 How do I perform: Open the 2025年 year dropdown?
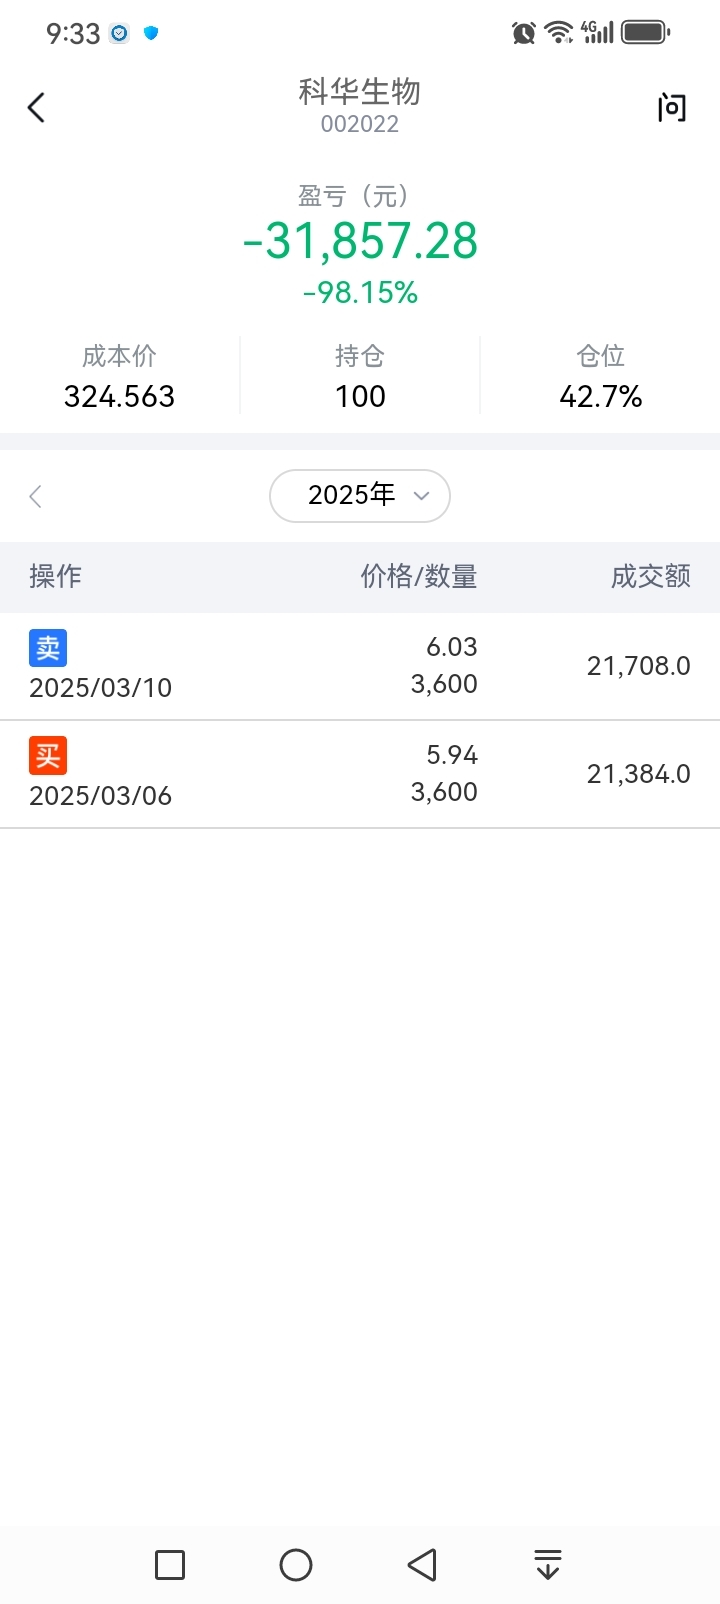click(x=360, y=495)
